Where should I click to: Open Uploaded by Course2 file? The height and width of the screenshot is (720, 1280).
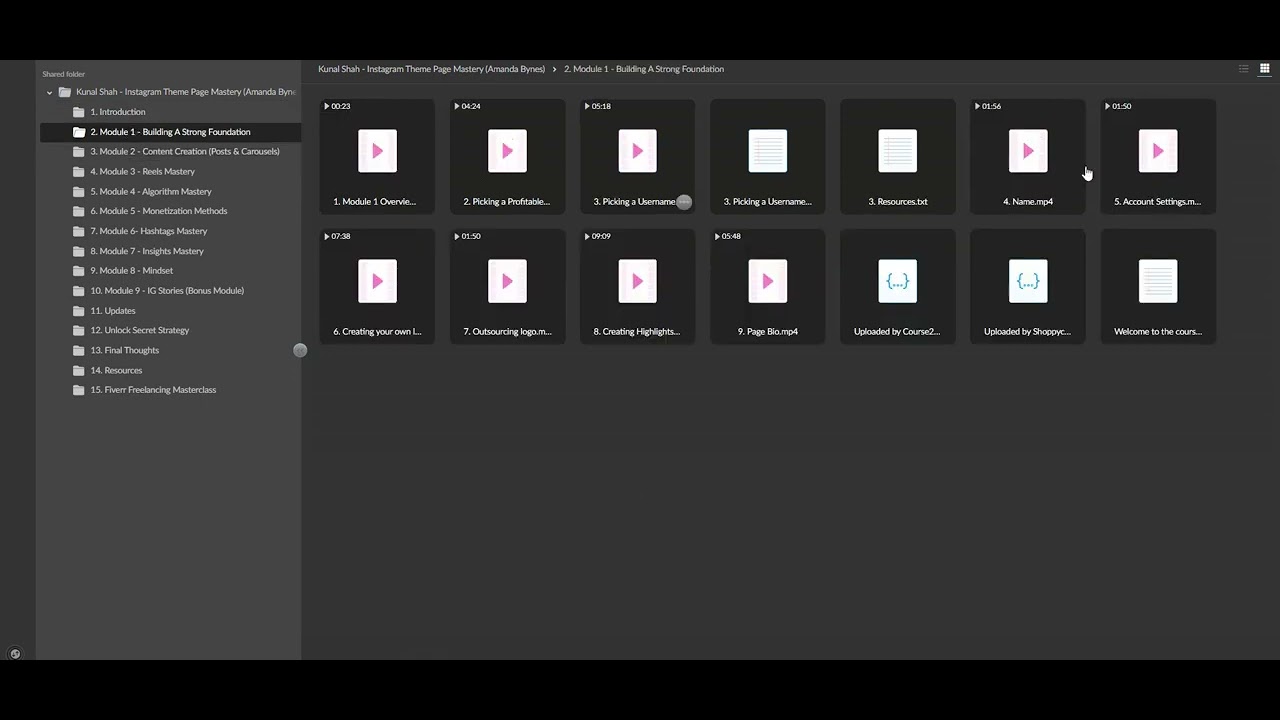[898, 286]
